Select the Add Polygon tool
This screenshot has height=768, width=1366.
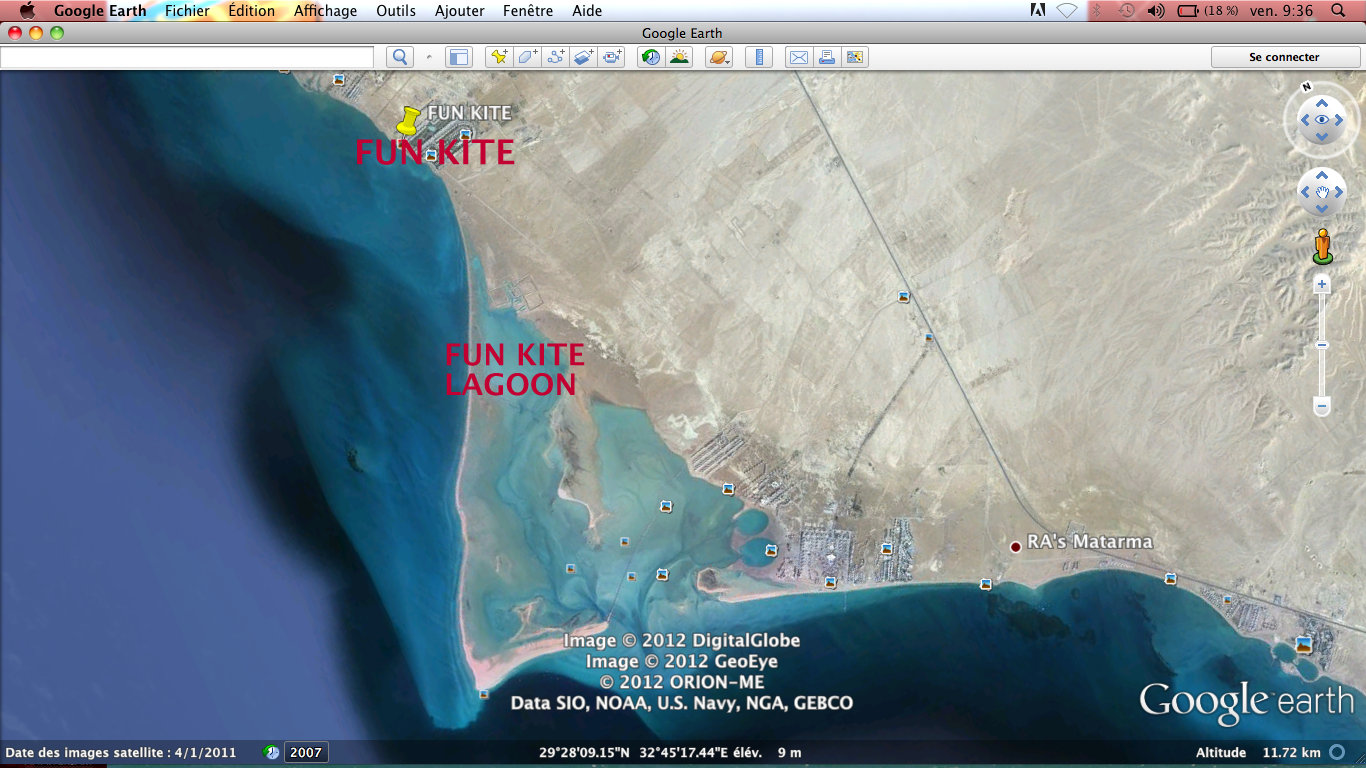point(528,57)
